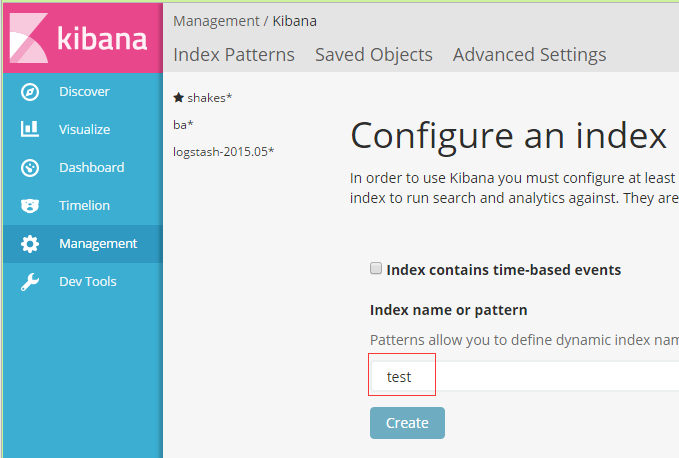Select the logstash-2015.05* index pattern

coord(223,152)
